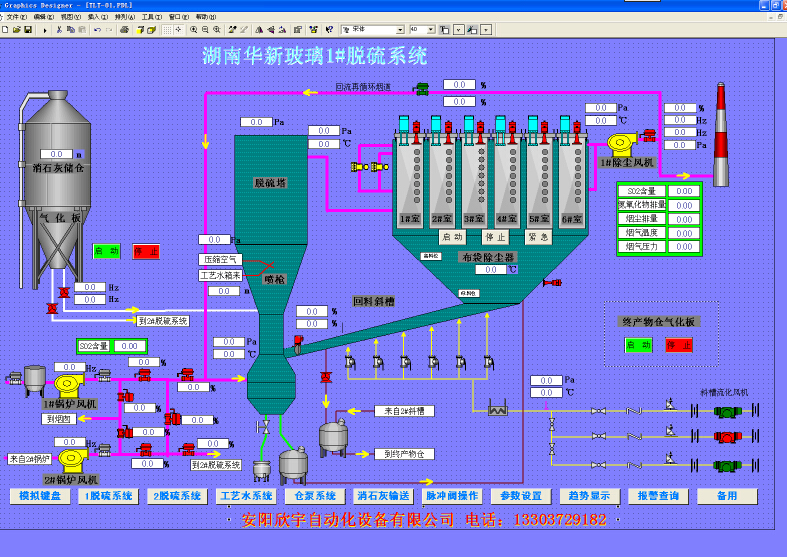Click the 仓泵系统 navigation button

click(x=315, y=496)
